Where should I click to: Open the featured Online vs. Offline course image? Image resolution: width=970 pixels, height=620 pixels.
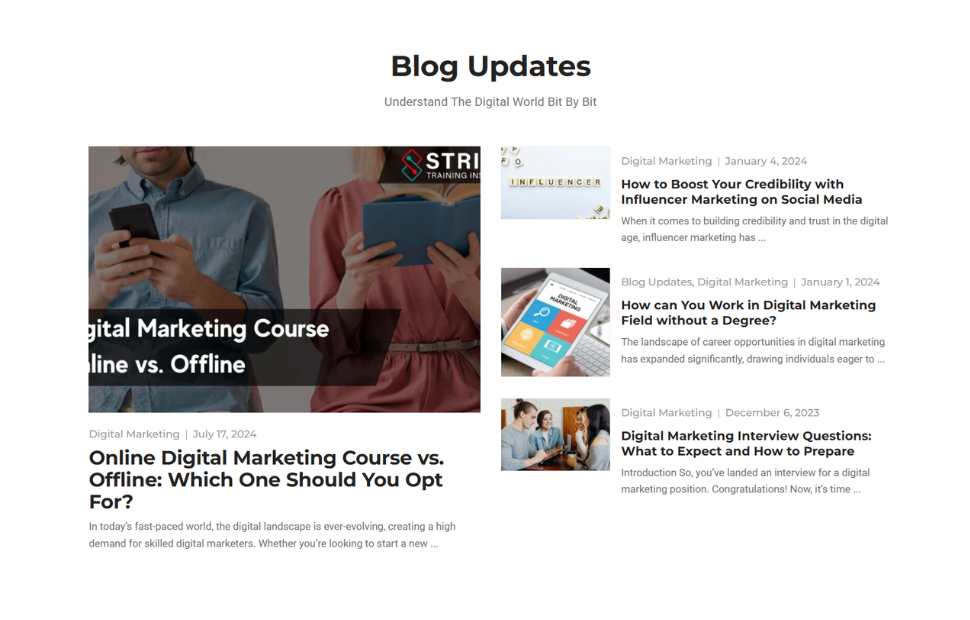(284, 279)
